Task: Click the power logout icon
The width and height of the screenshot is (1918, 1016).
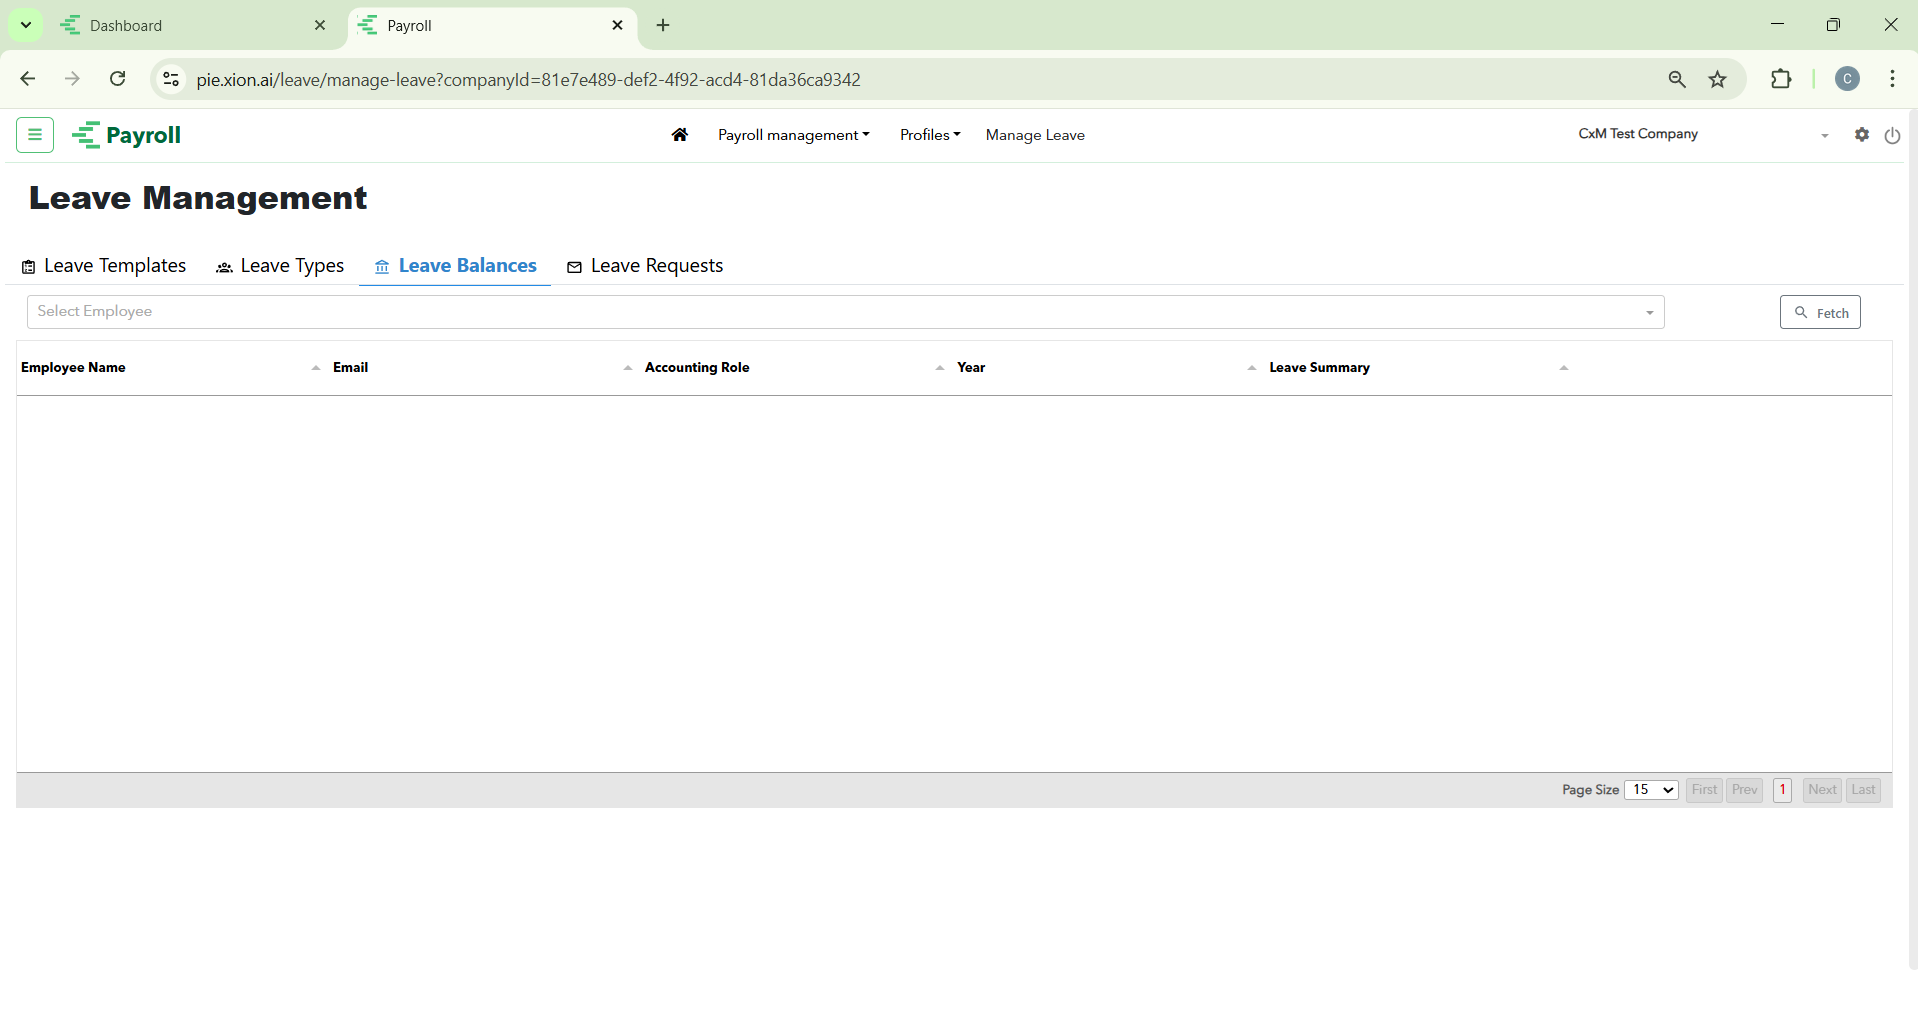Action: (x=1892, y=136)
